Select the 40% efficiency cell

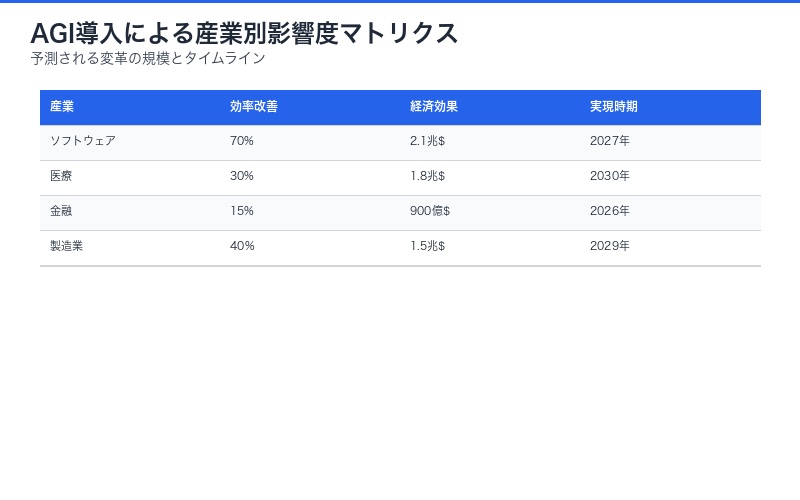click(x=242, y=247)
